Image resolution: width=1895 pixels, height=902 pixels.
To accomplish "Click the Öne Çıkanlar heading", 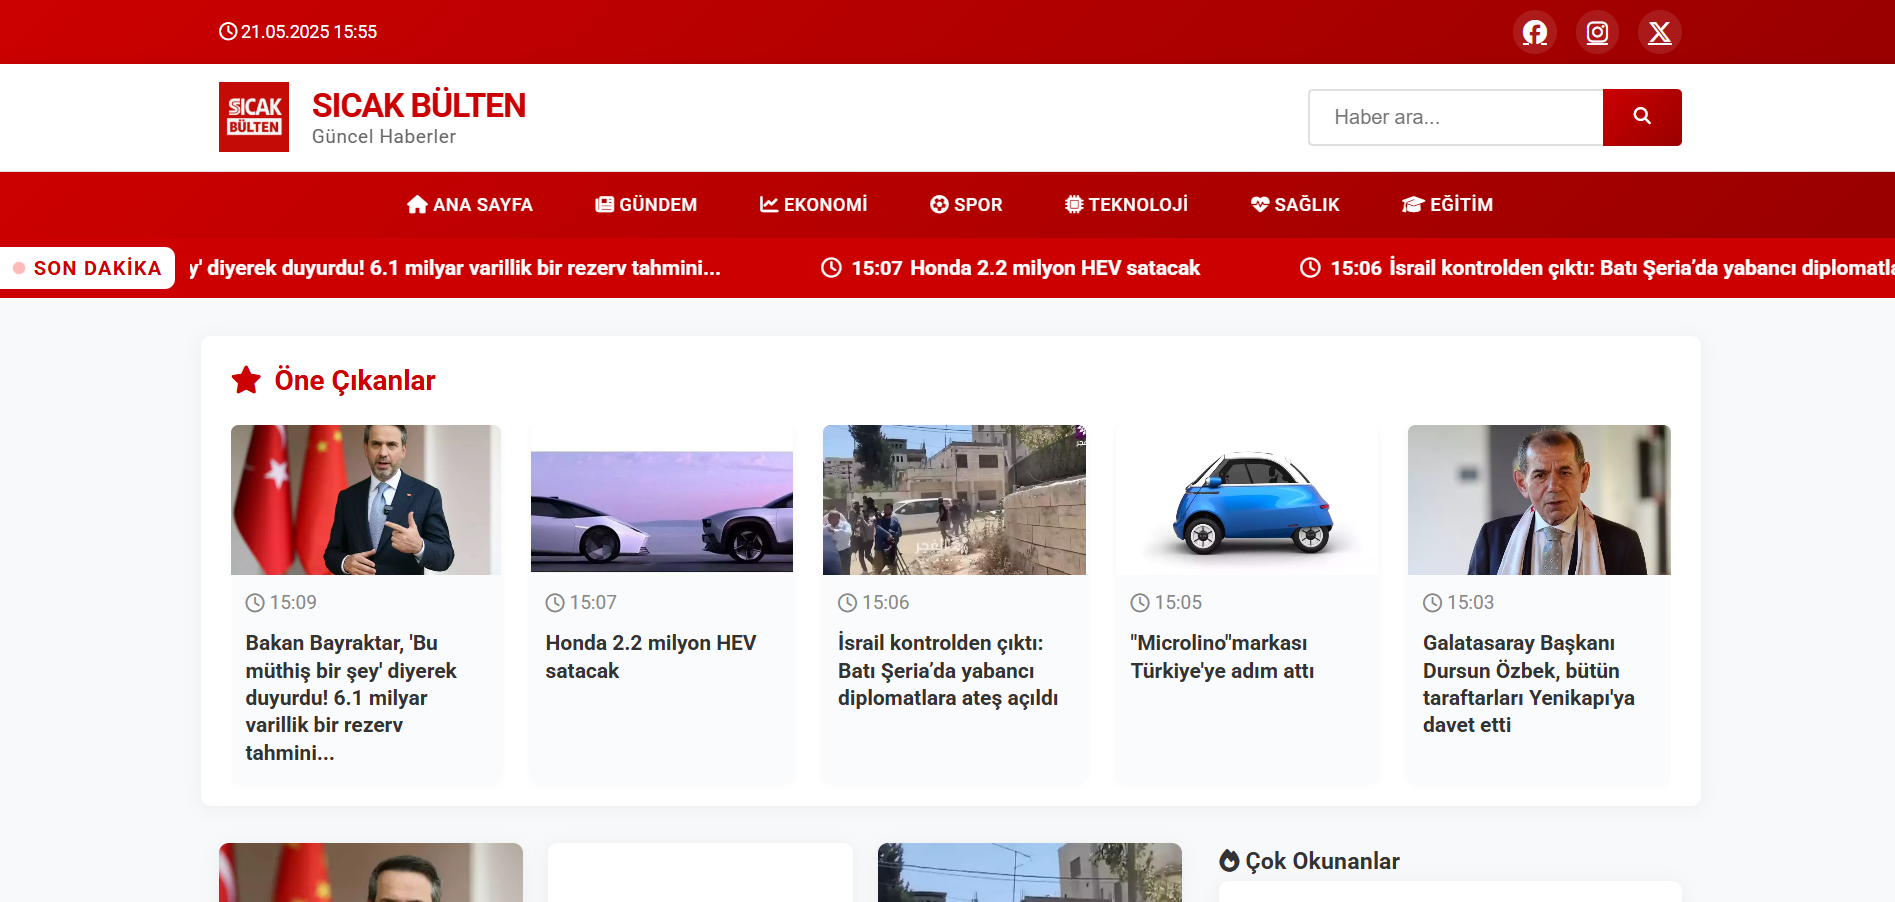I will tap(355, 380).
